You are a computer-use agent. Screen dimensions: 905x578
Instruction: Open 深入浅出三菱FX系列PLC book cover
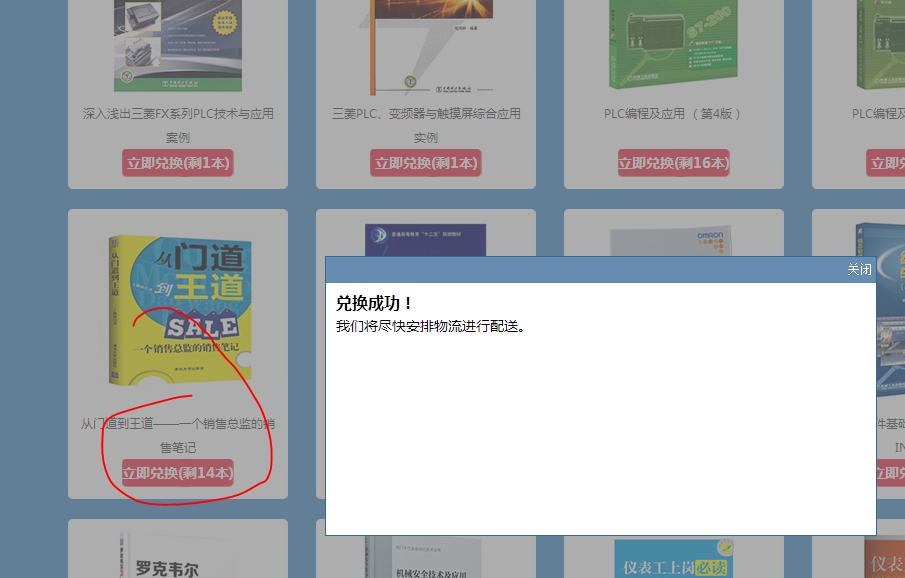point(178,46)
